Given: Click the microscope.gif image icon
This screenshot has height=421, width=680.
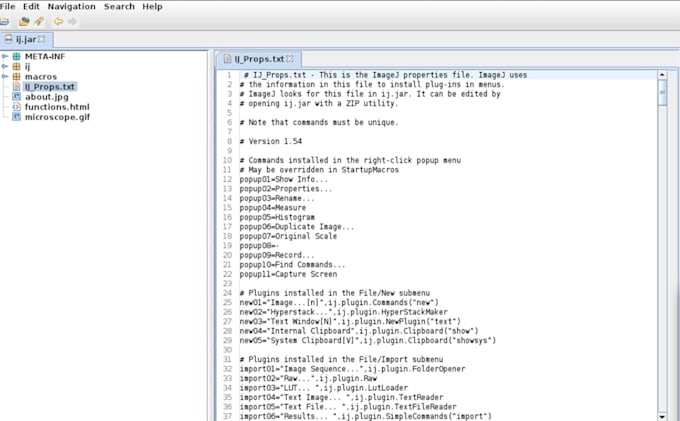Looking at the screenshot, I should coord(16,117).
